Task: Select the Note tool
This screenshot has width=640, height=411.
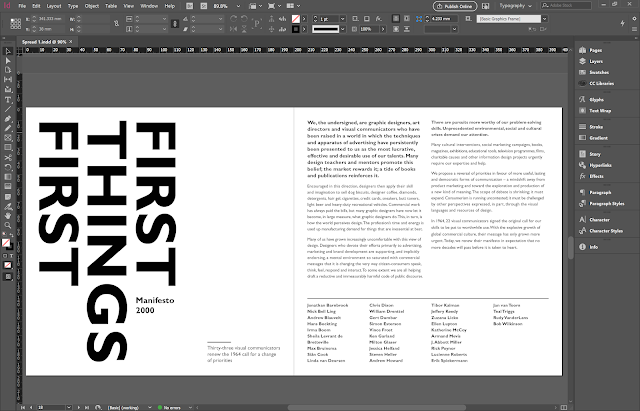Action: (8, 197)
